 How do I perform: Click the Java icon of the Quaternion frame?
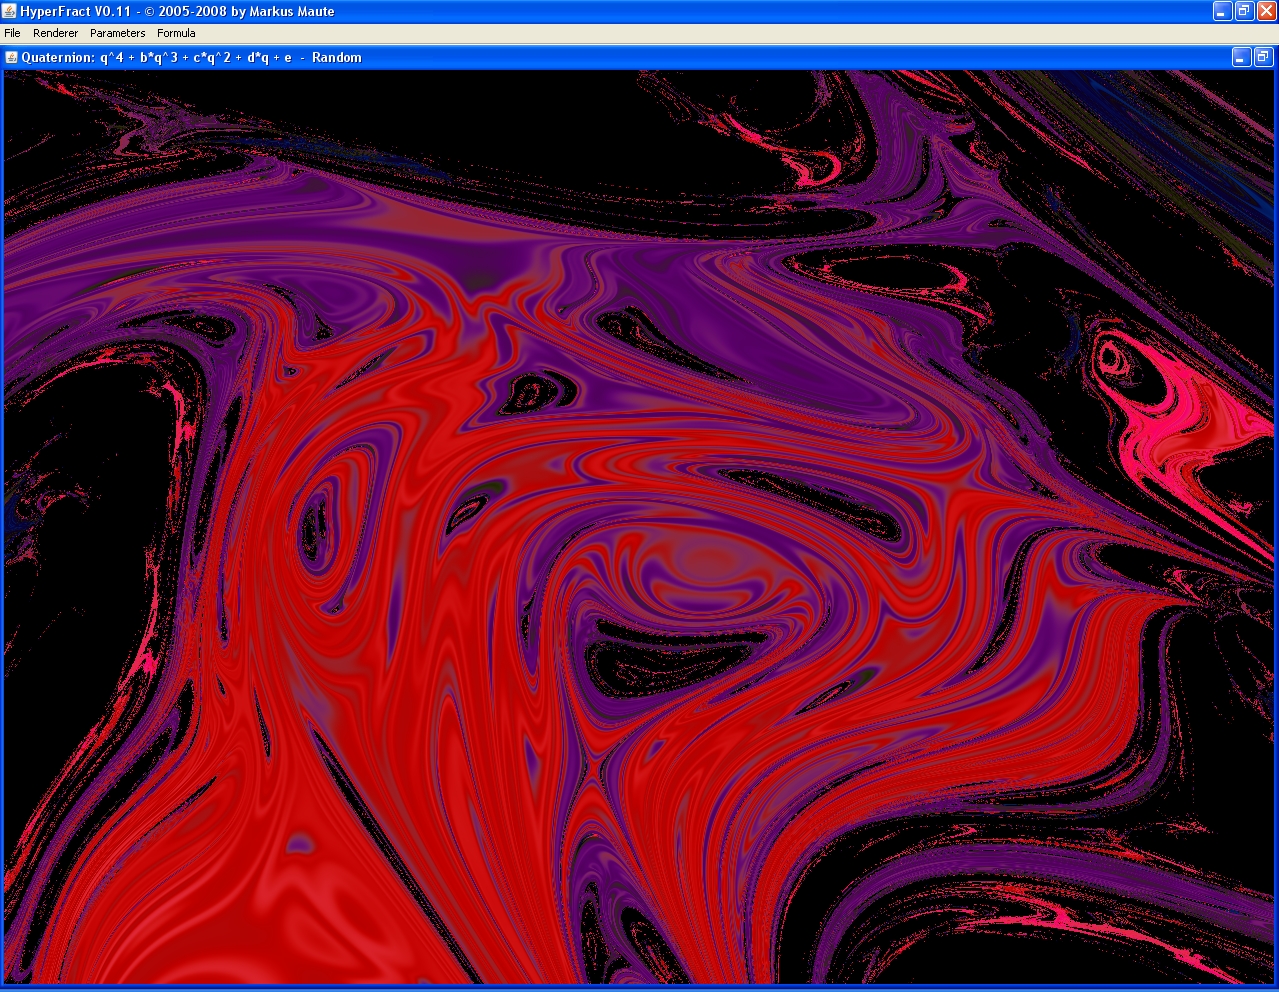(x=12, y=57)
